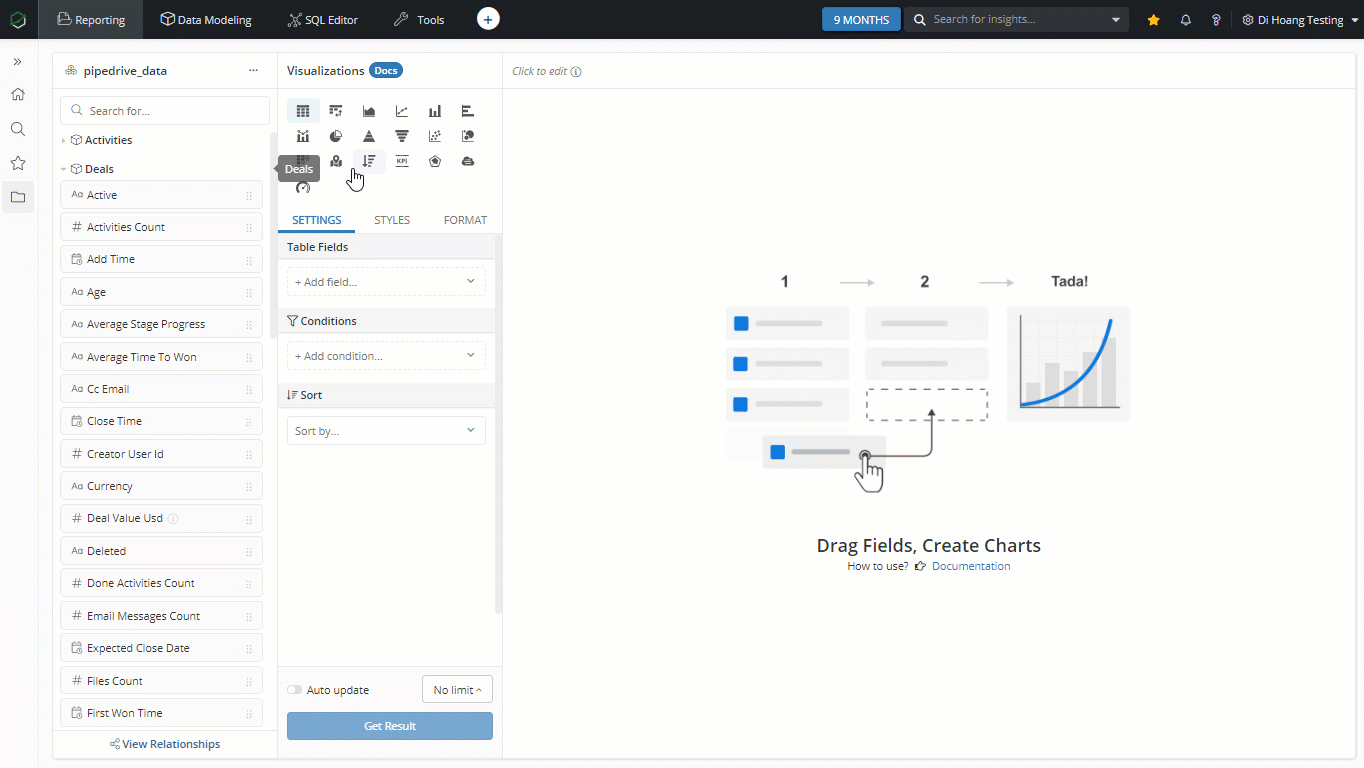Switch to the STYLES tab
The image size is (1364, 768).
tap(392, 220)
